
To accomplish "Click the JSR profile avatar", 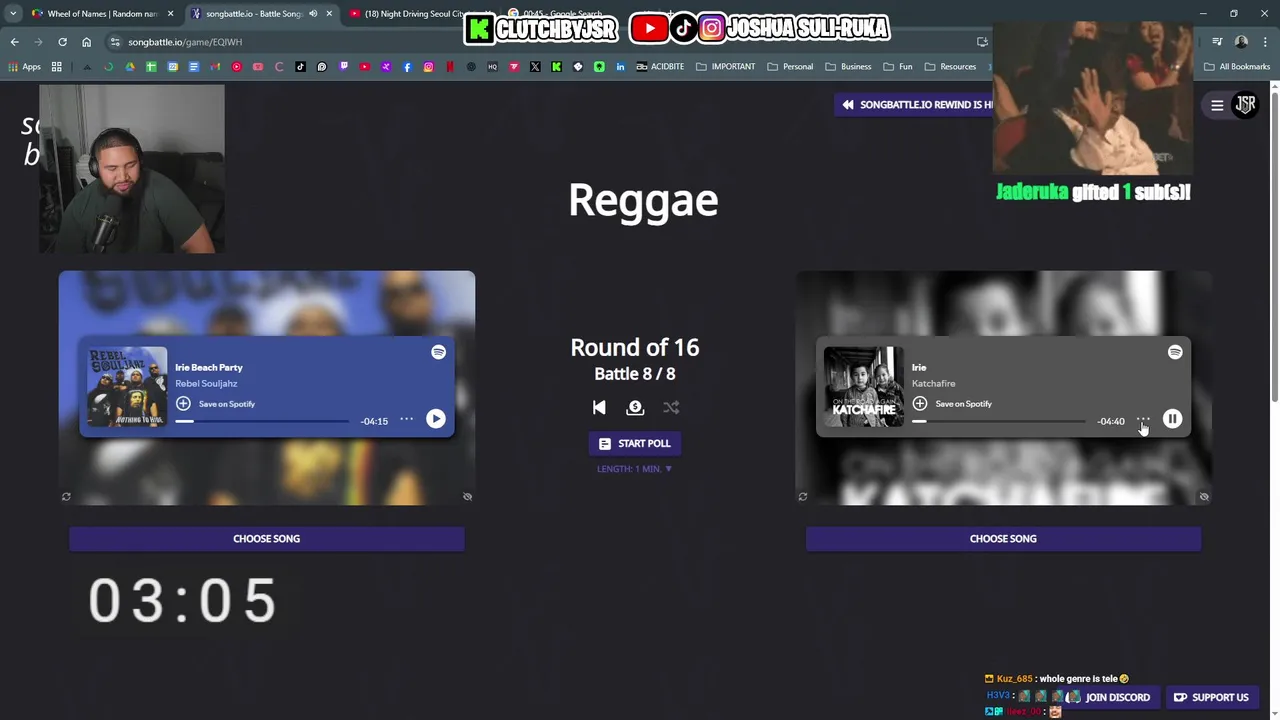I will pos(1245,104).
